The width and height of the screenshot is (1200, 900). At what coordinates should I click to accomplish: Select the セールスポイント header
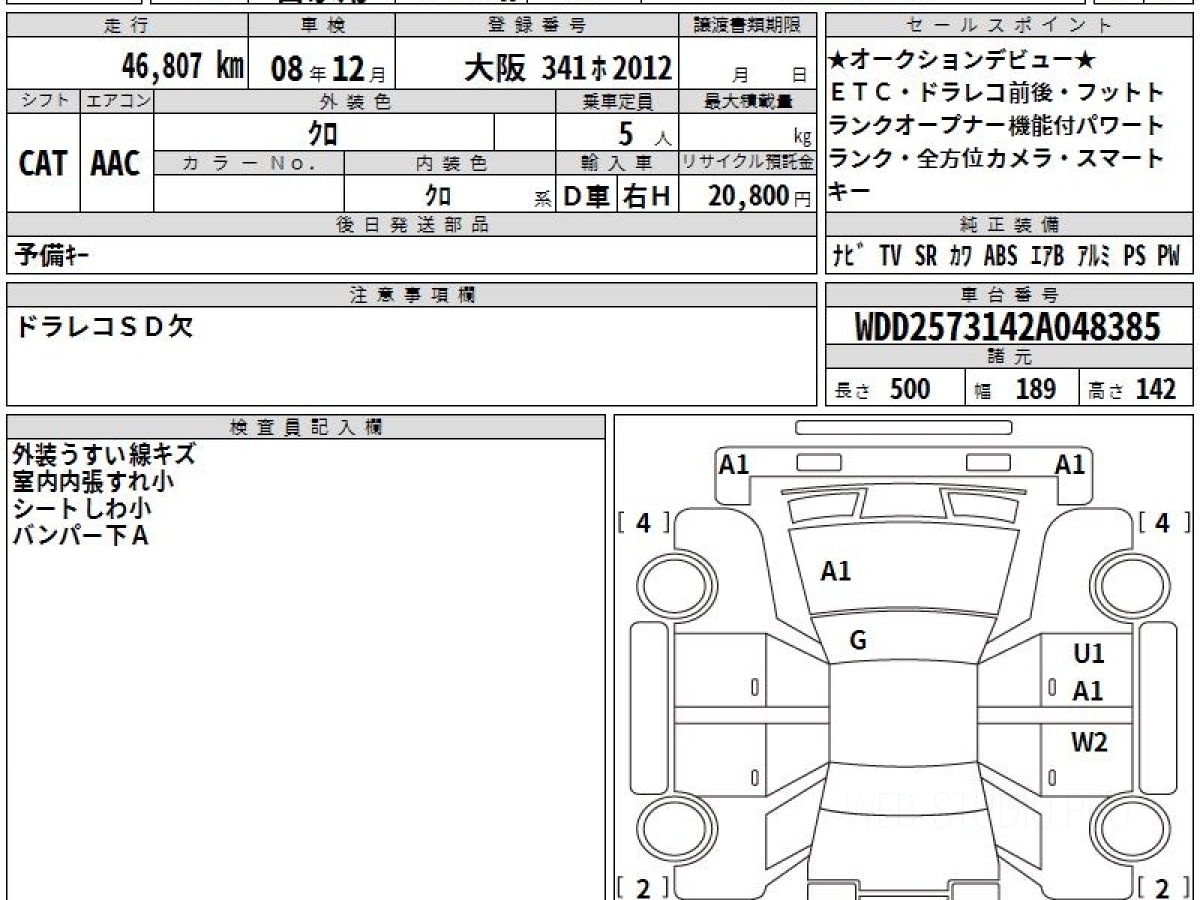click(1009, 26)
